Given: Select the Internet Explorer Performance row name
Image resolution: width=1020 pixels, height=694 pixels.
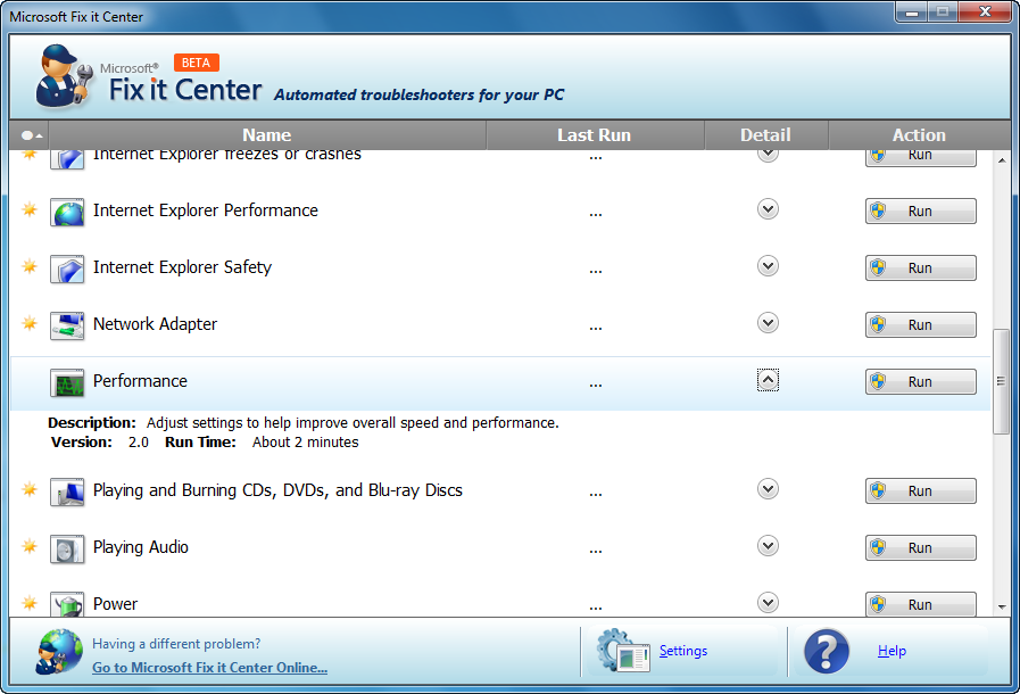Looking at the screenshot, I should [x=206, y=211].
